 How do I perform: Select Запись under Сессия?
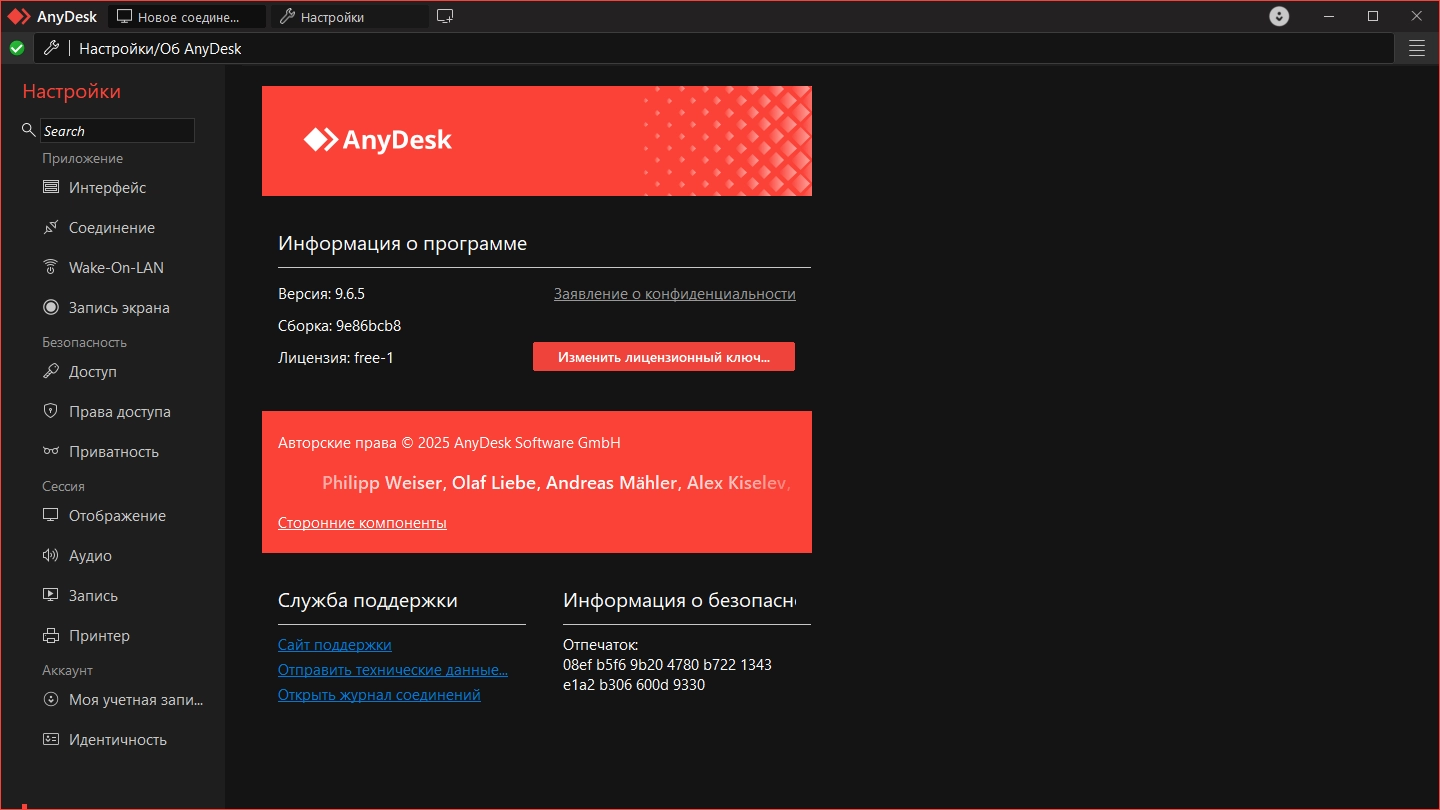pos(93,596)
